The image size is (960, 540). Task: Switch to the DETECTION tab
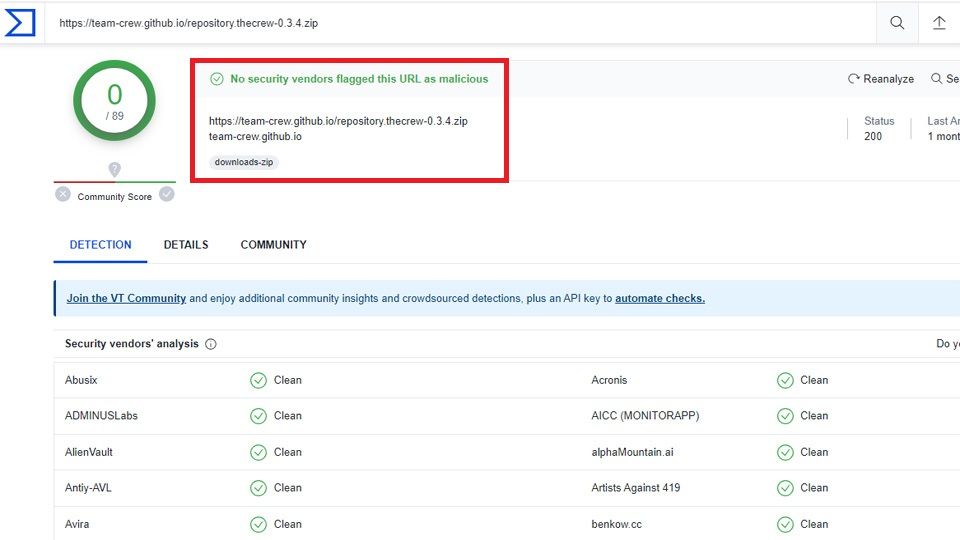coord(100,245)
